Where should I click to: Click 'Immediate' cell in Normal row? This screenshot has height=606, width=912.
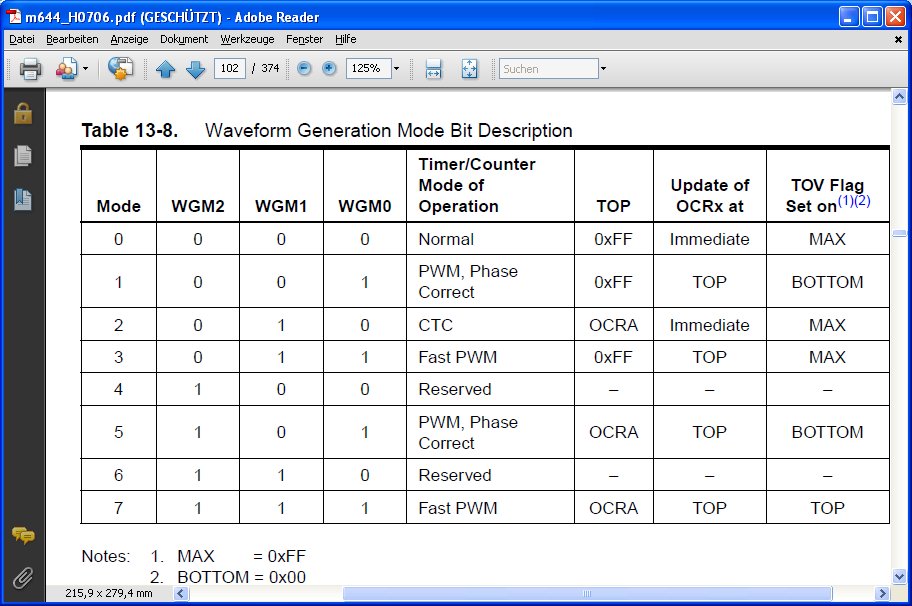[710, 239]
